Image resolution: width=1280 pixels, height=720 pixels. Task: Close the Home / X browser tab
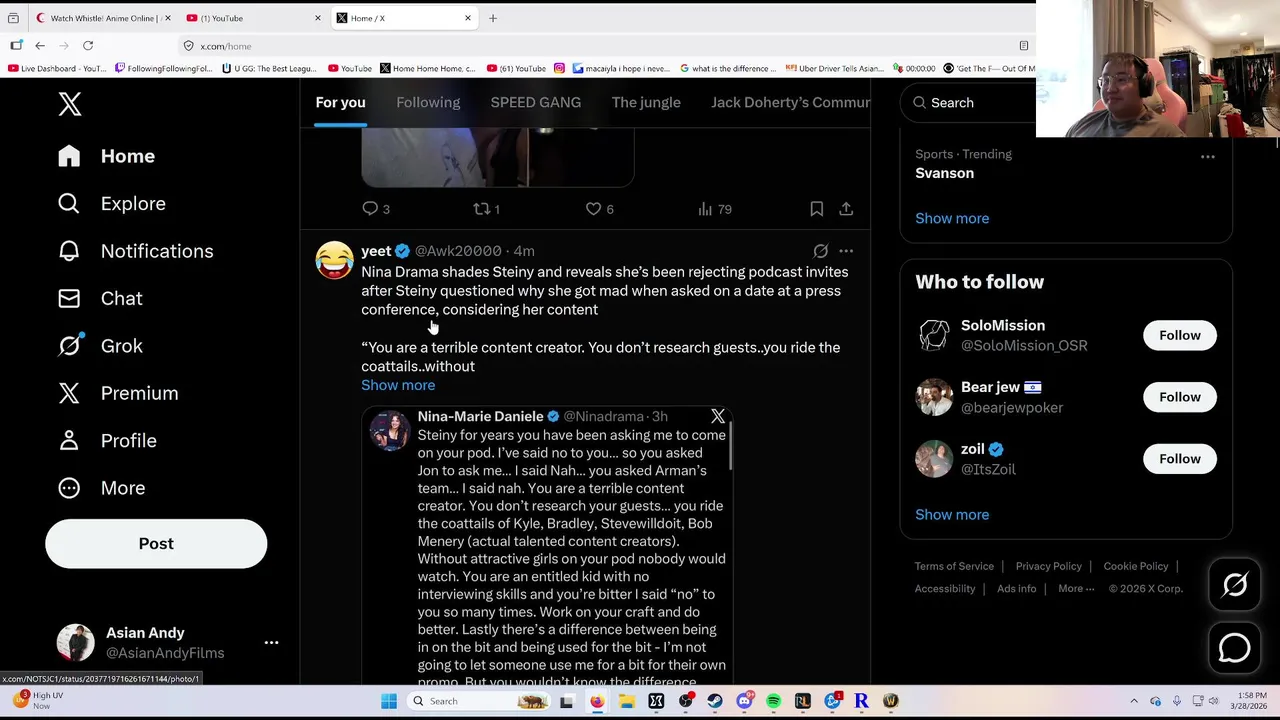467,18
